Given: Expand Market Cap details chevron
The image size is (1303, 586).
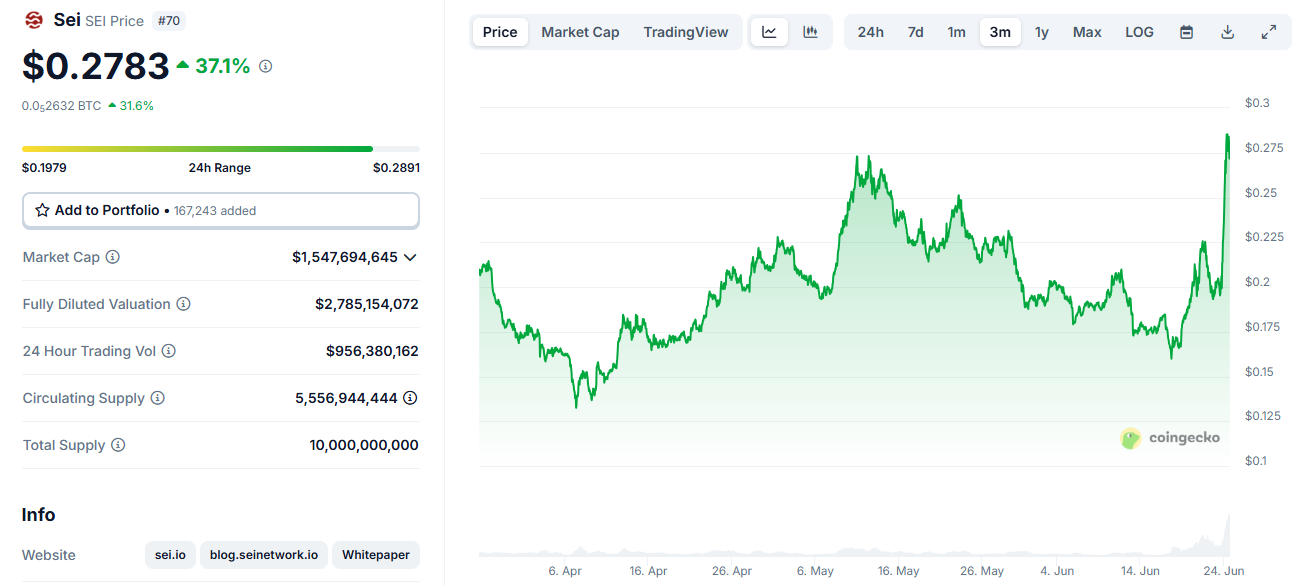Looking at the screenshot, I should pyautogui.click(x=410, y=257).
